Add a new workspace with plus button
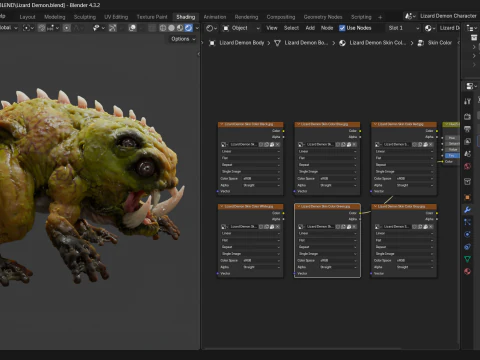This screenshot has height=360, width=480. (380, 17)
